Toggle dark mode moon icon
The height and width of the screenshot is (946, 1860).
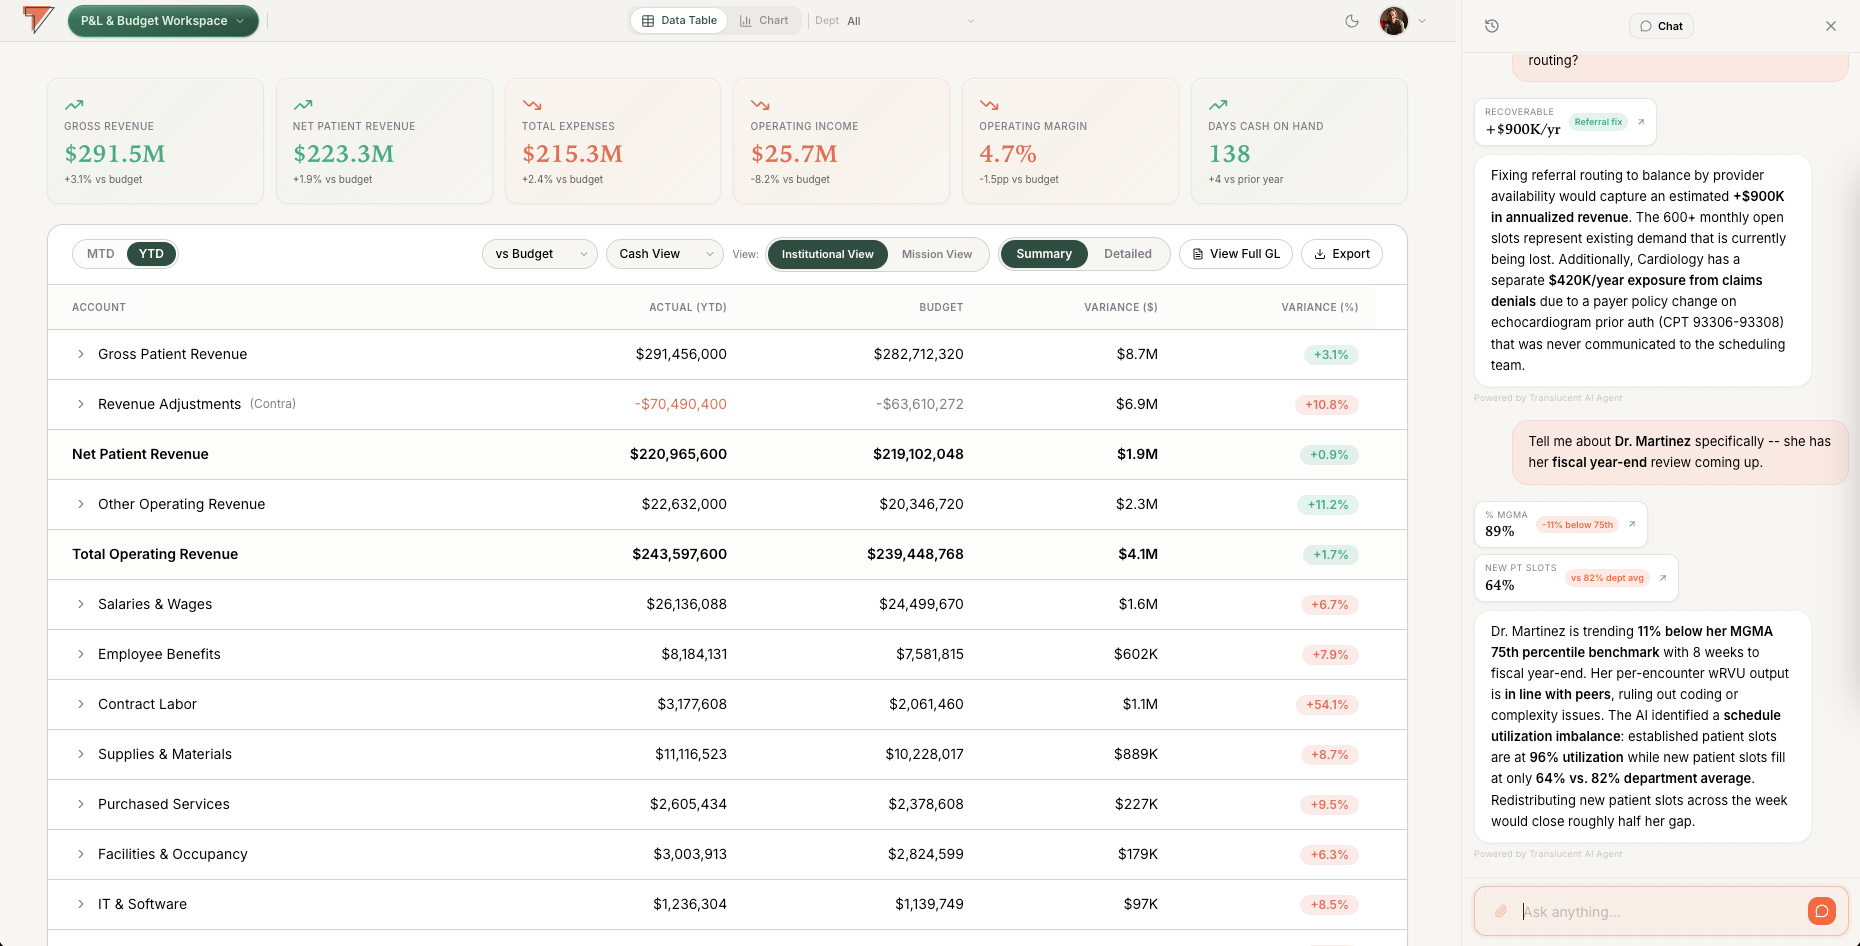(x=1352, y=21)
